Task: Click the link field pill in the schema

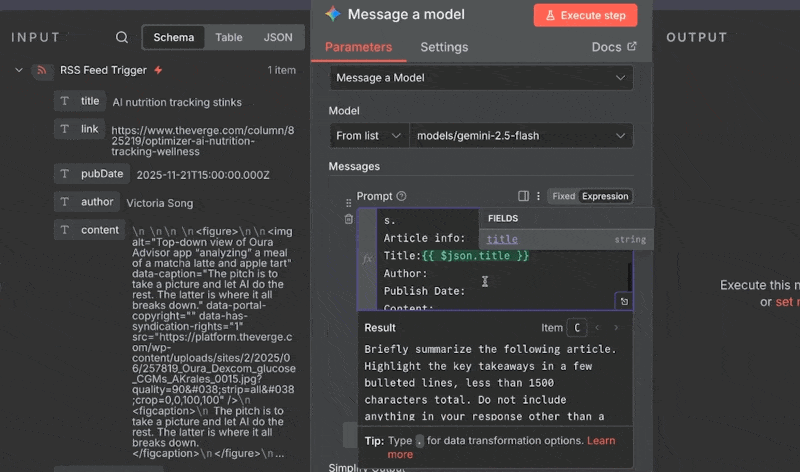Action: pos(80,129)
